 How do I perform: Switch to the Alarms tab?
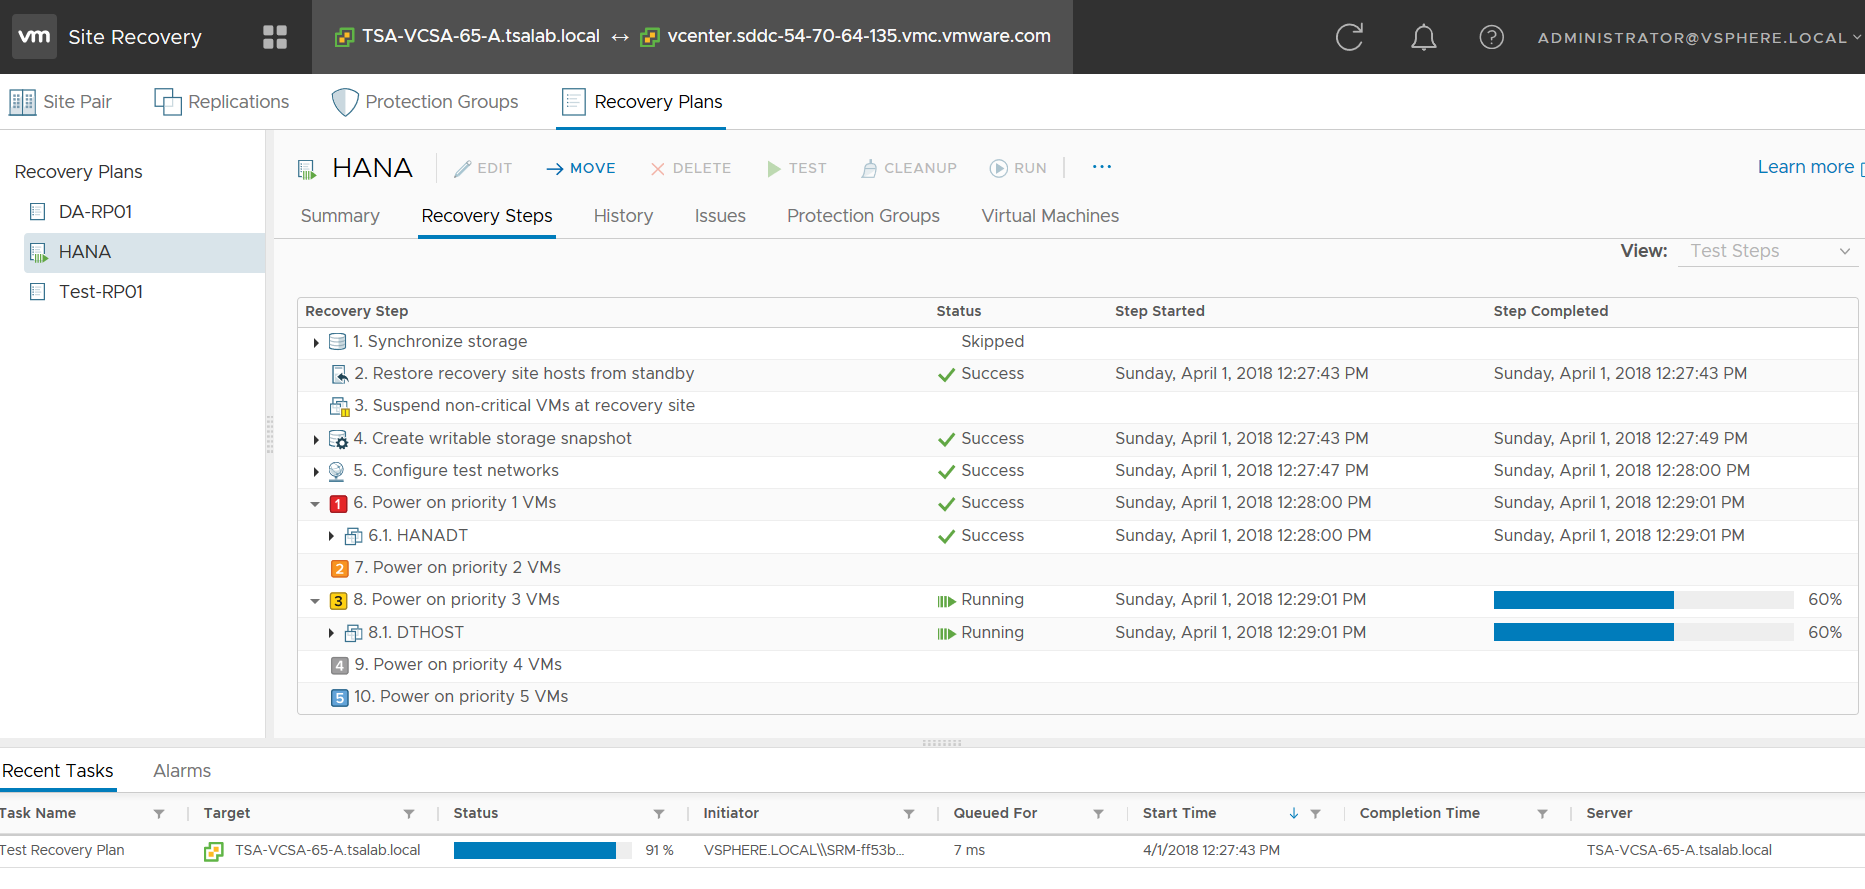(182, 771)
